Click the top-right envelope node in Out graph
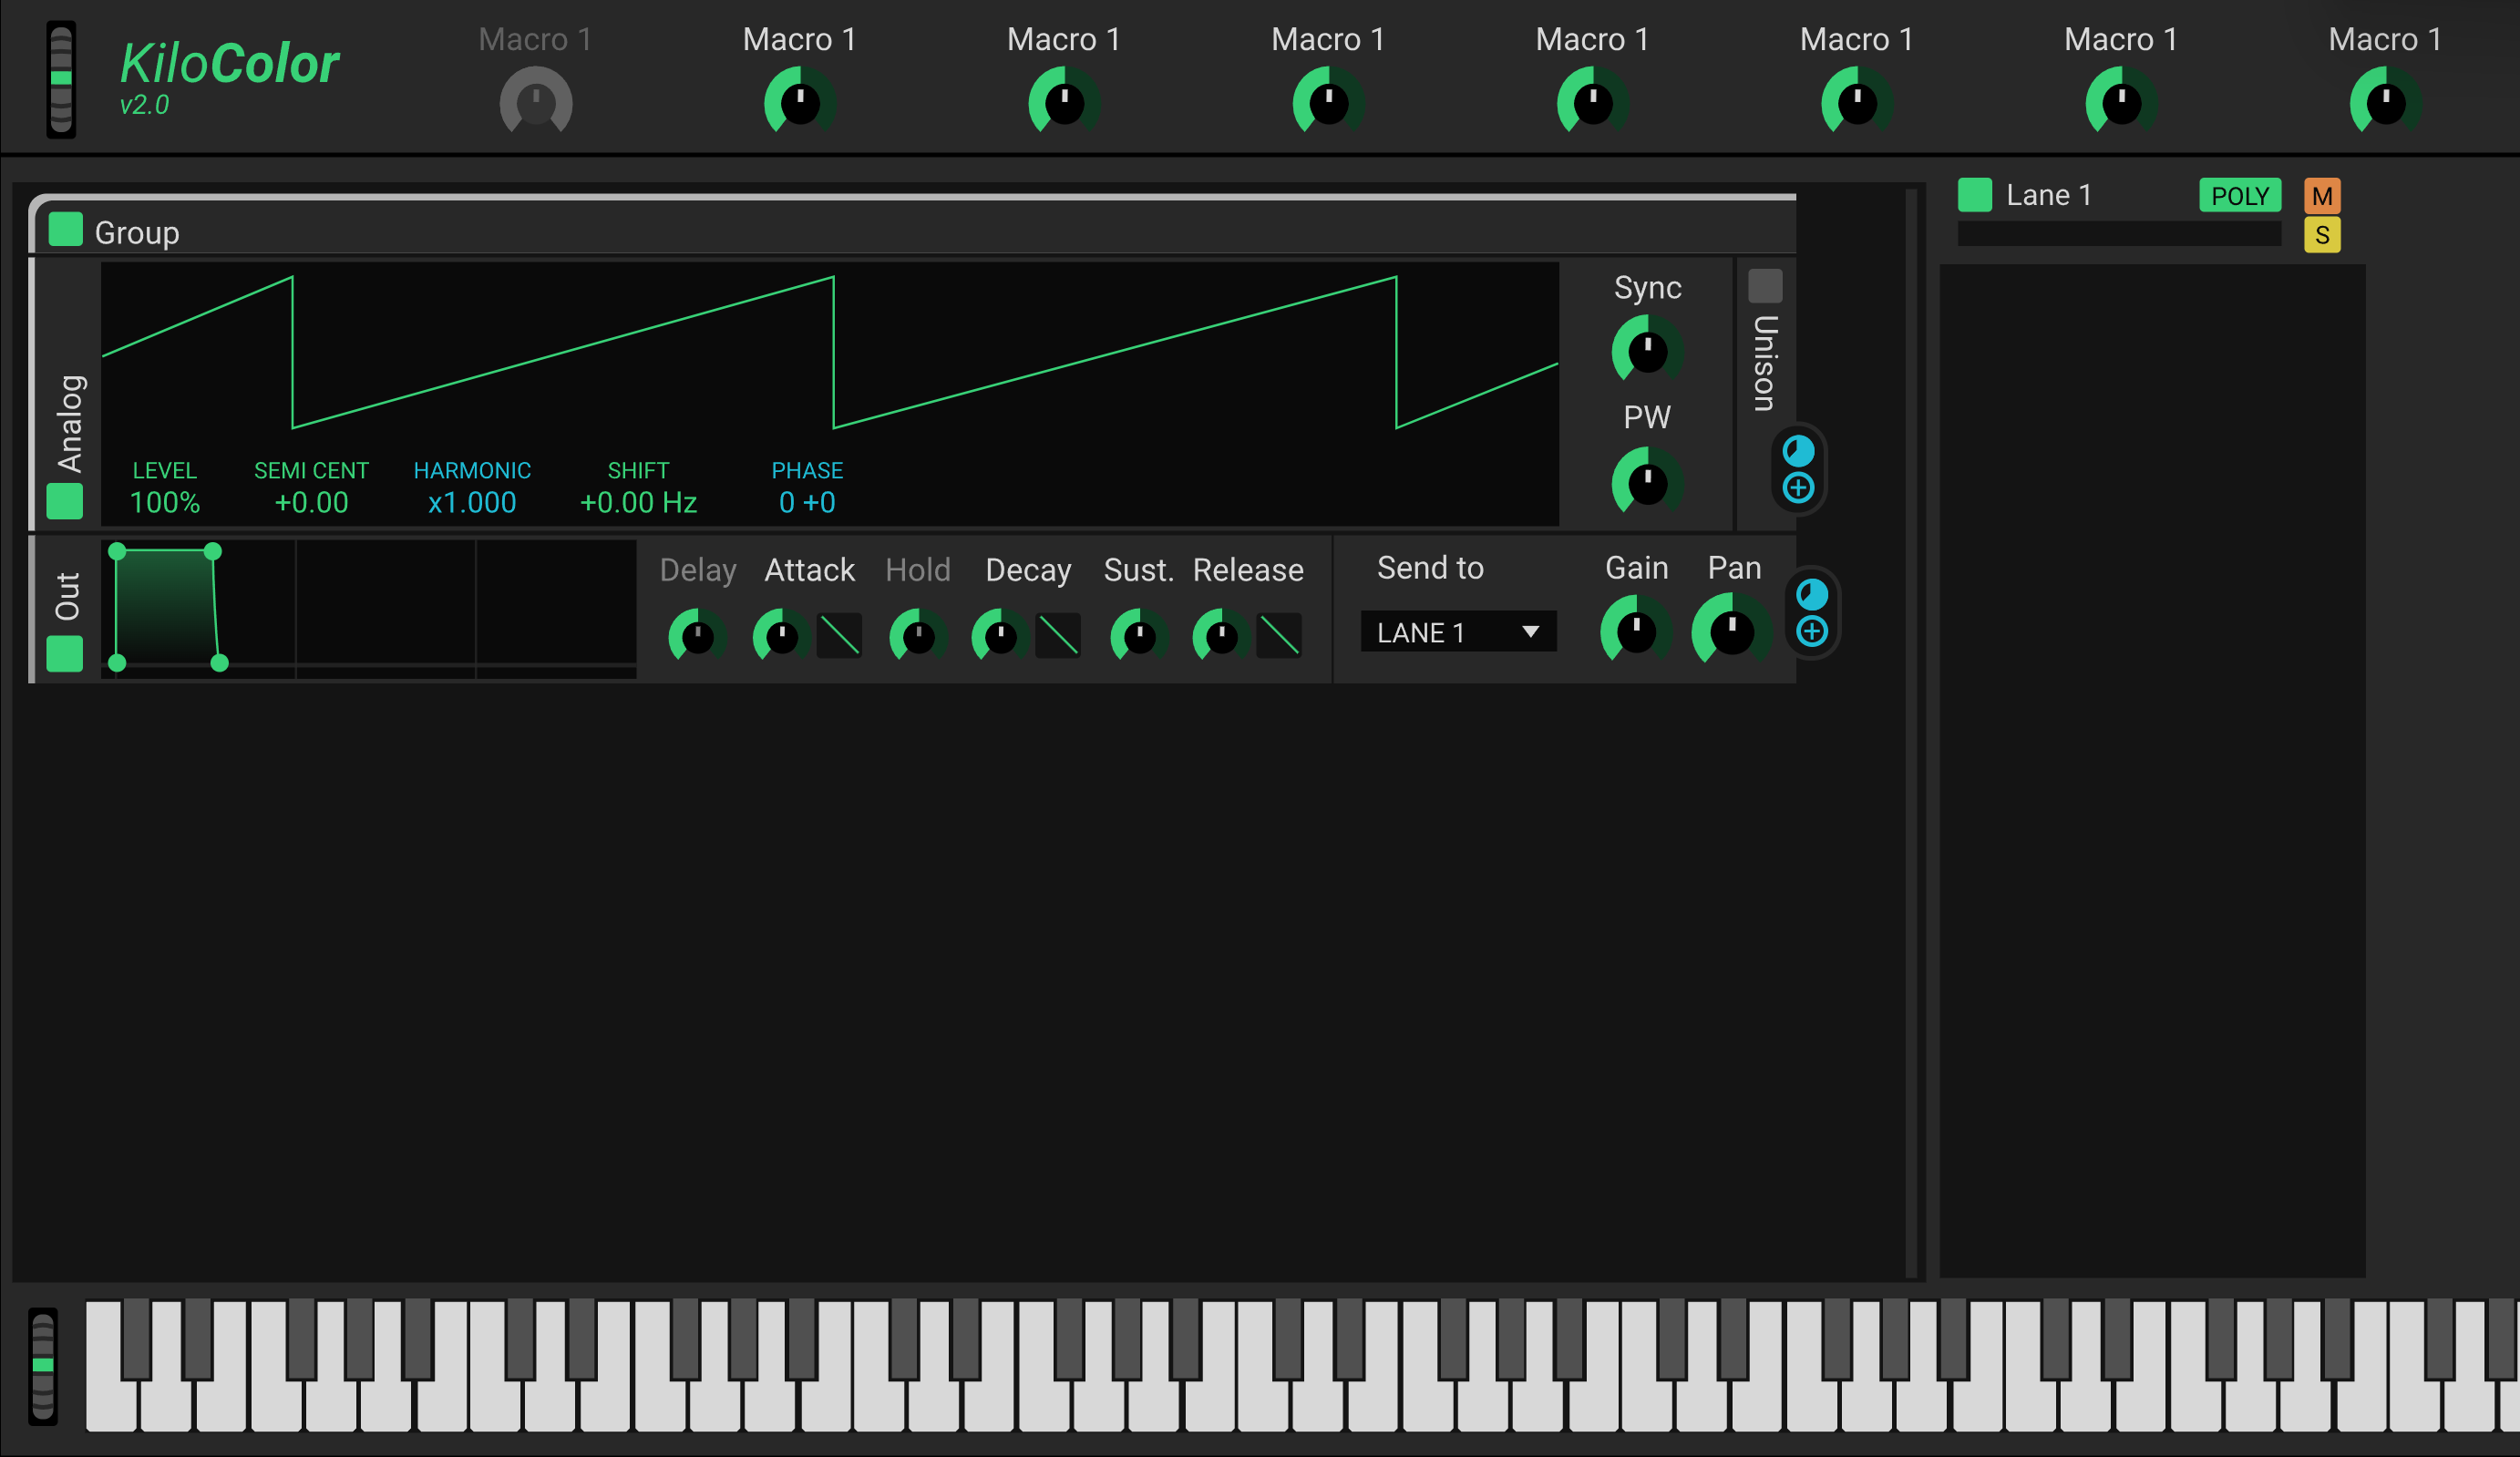Screen dimensions: 2520x1457 [212, 552]
